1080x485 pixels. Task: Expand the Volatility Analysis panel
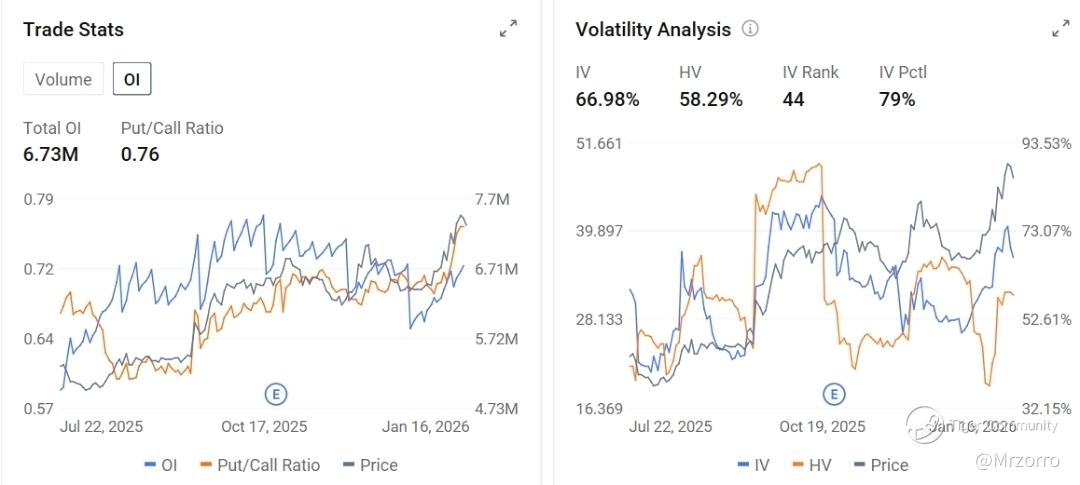click(x=1061, y=29)
